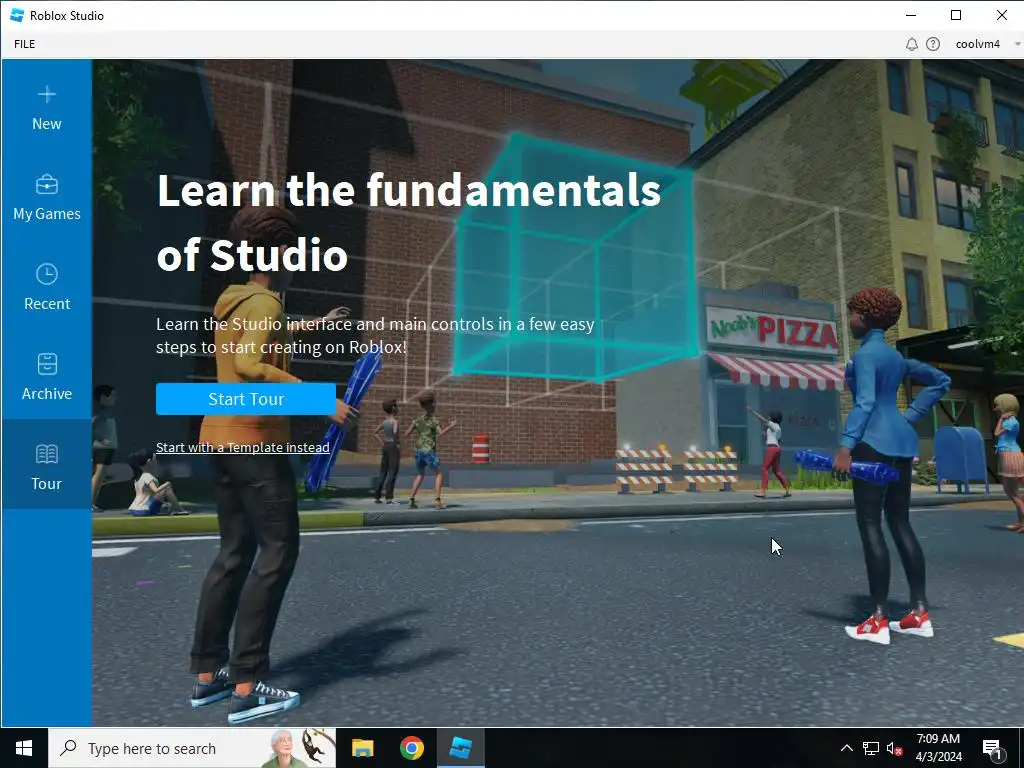The image size is (1024, 768).
Task: Open the network status tray icon
Action: [871, 748]
